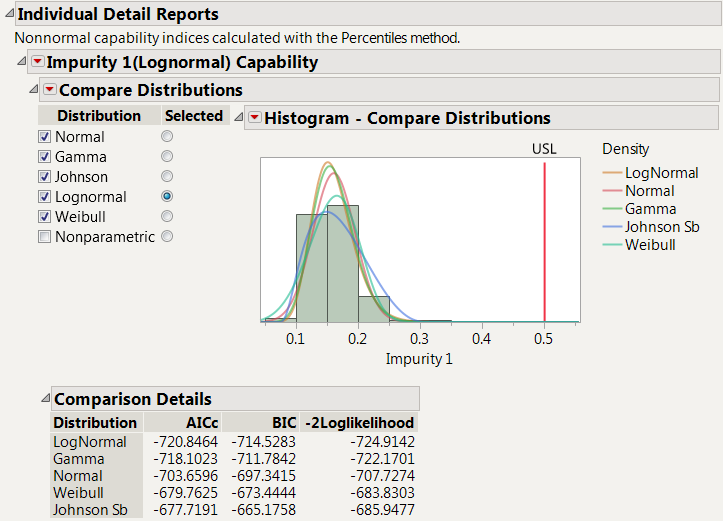Click the Johnson Sb row in Comparison Details

[234, 510]
